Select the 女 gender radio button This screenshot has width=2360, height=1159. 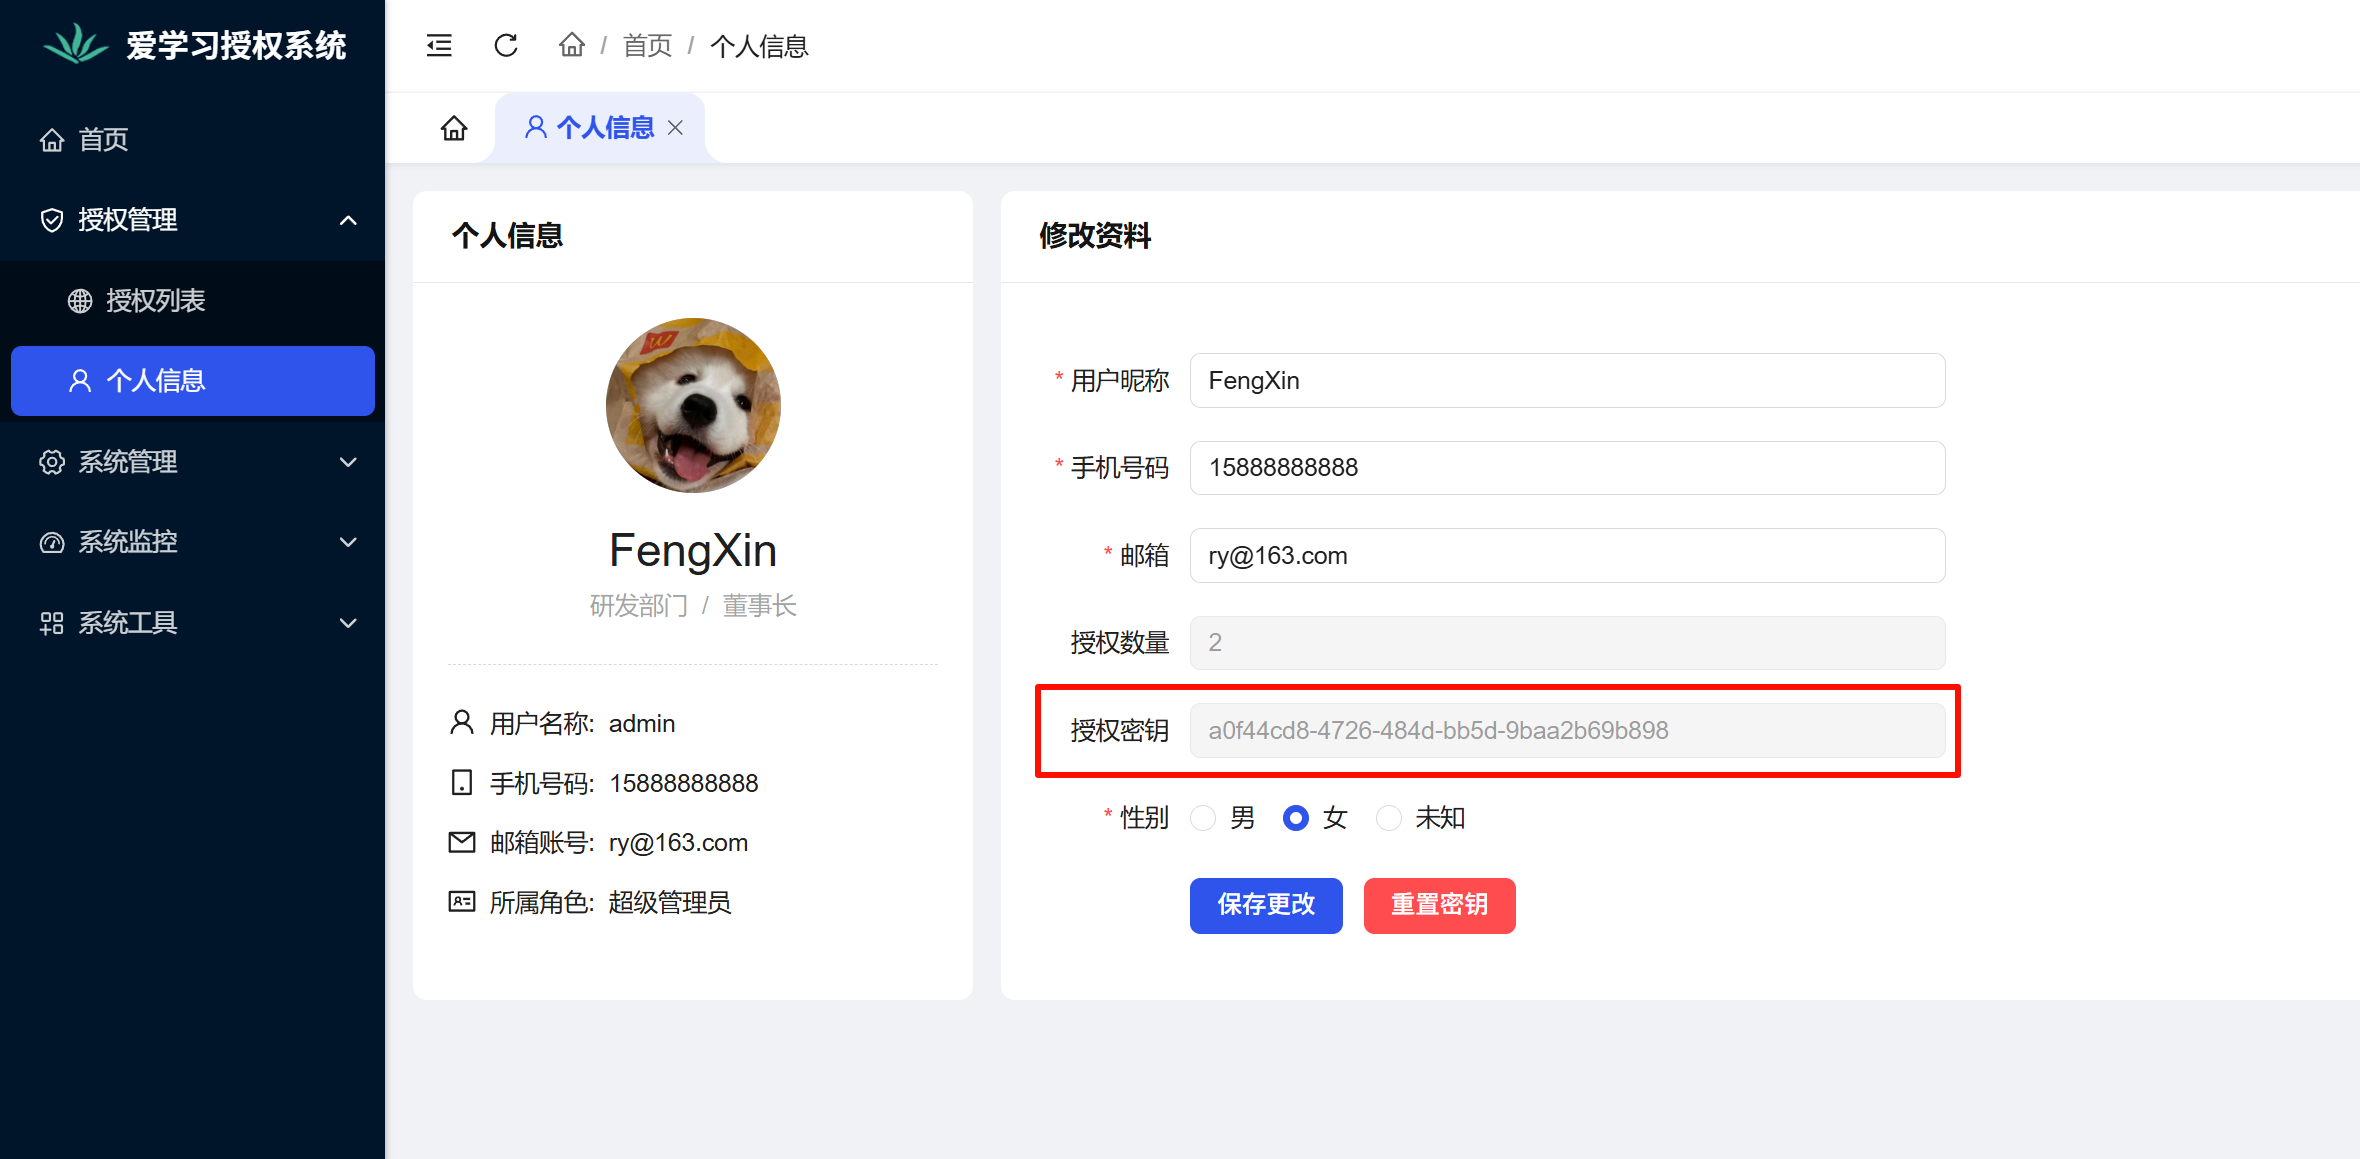tap(1296, 818)
